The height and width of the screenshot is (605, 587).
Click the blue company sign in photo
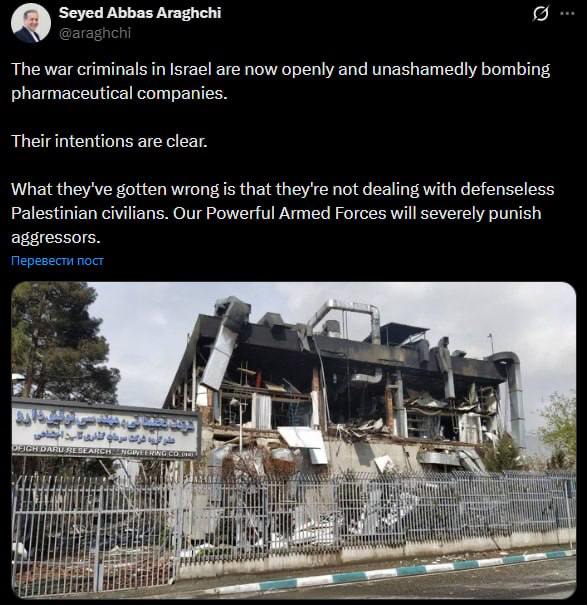(105, 429)
